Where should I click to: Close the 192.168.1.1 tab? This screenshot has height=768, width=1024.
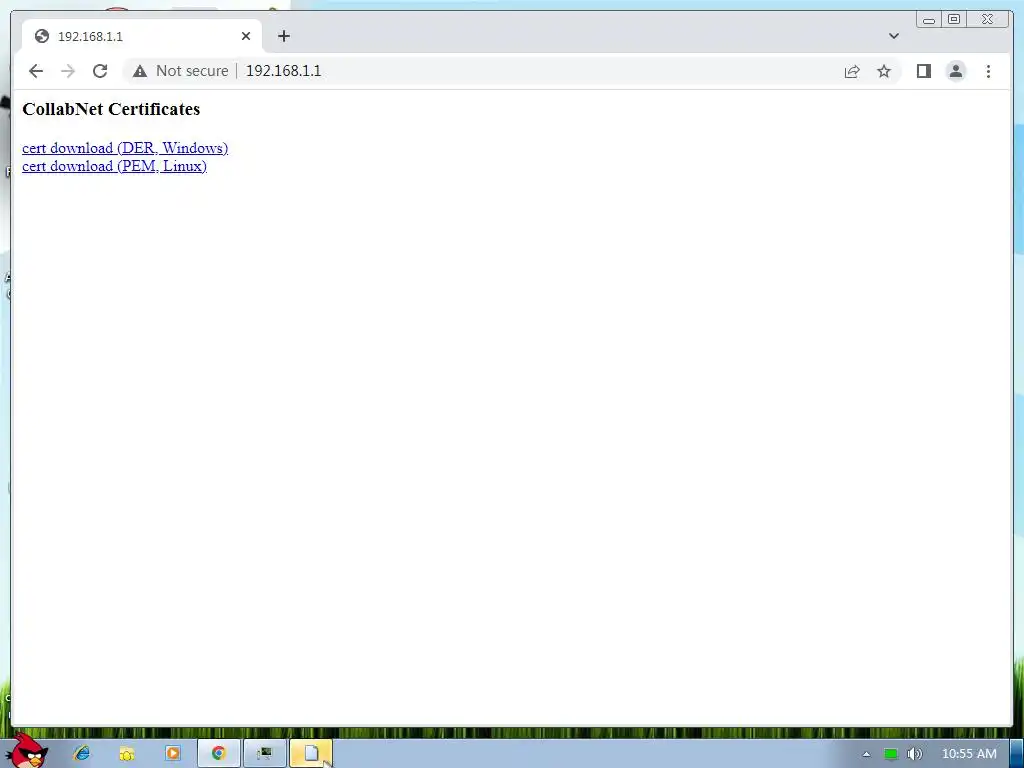(x=246, y=36)
